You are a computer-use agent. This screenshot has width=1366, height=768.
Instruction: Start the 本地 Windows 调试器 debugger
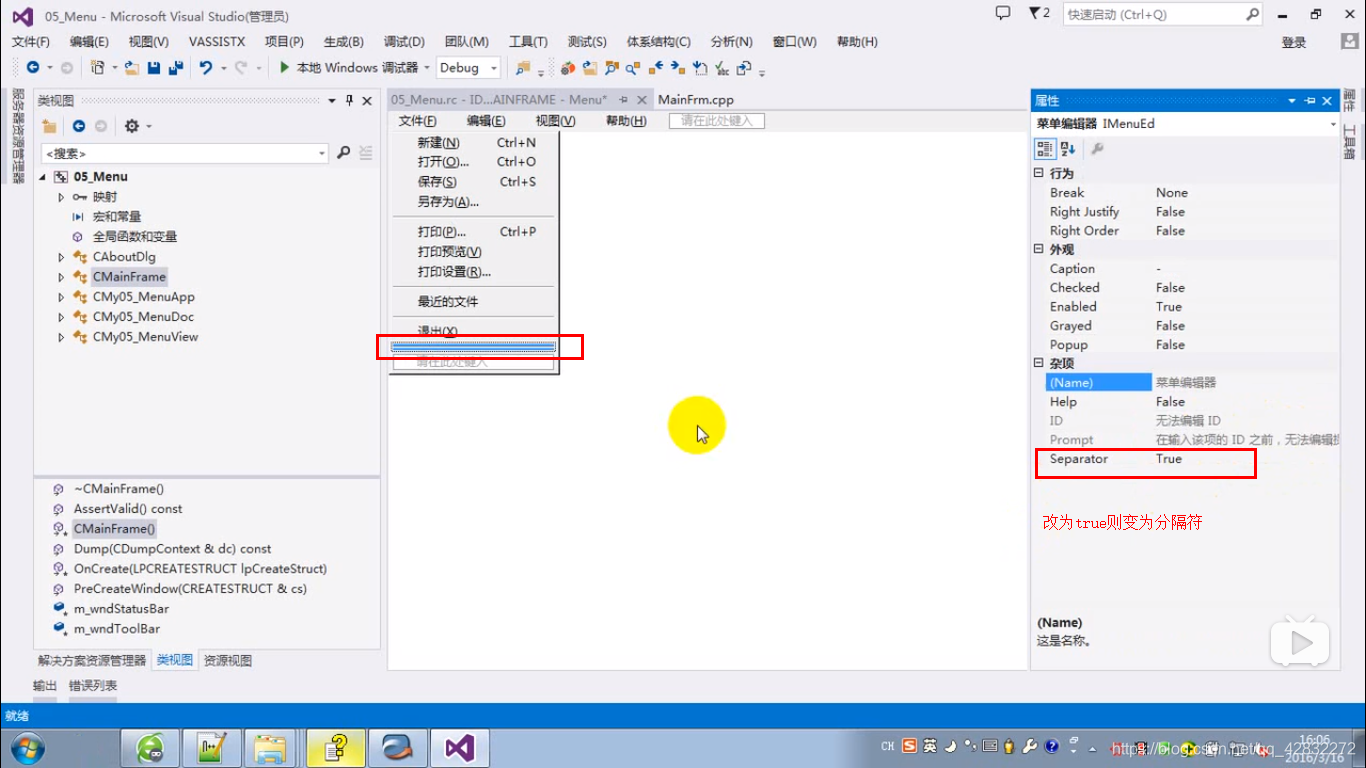(x=348, y=68)
